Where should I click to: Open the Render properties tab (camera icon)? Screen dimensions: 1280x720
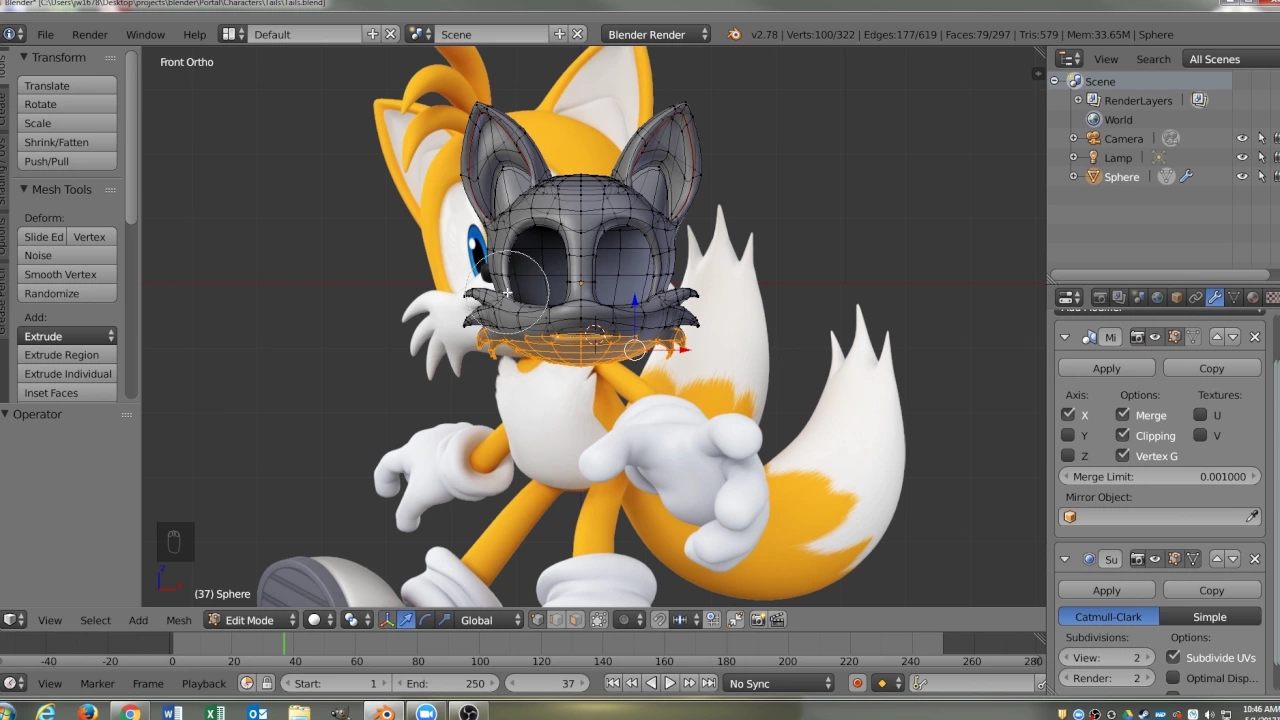click(x=1101, y=297)
